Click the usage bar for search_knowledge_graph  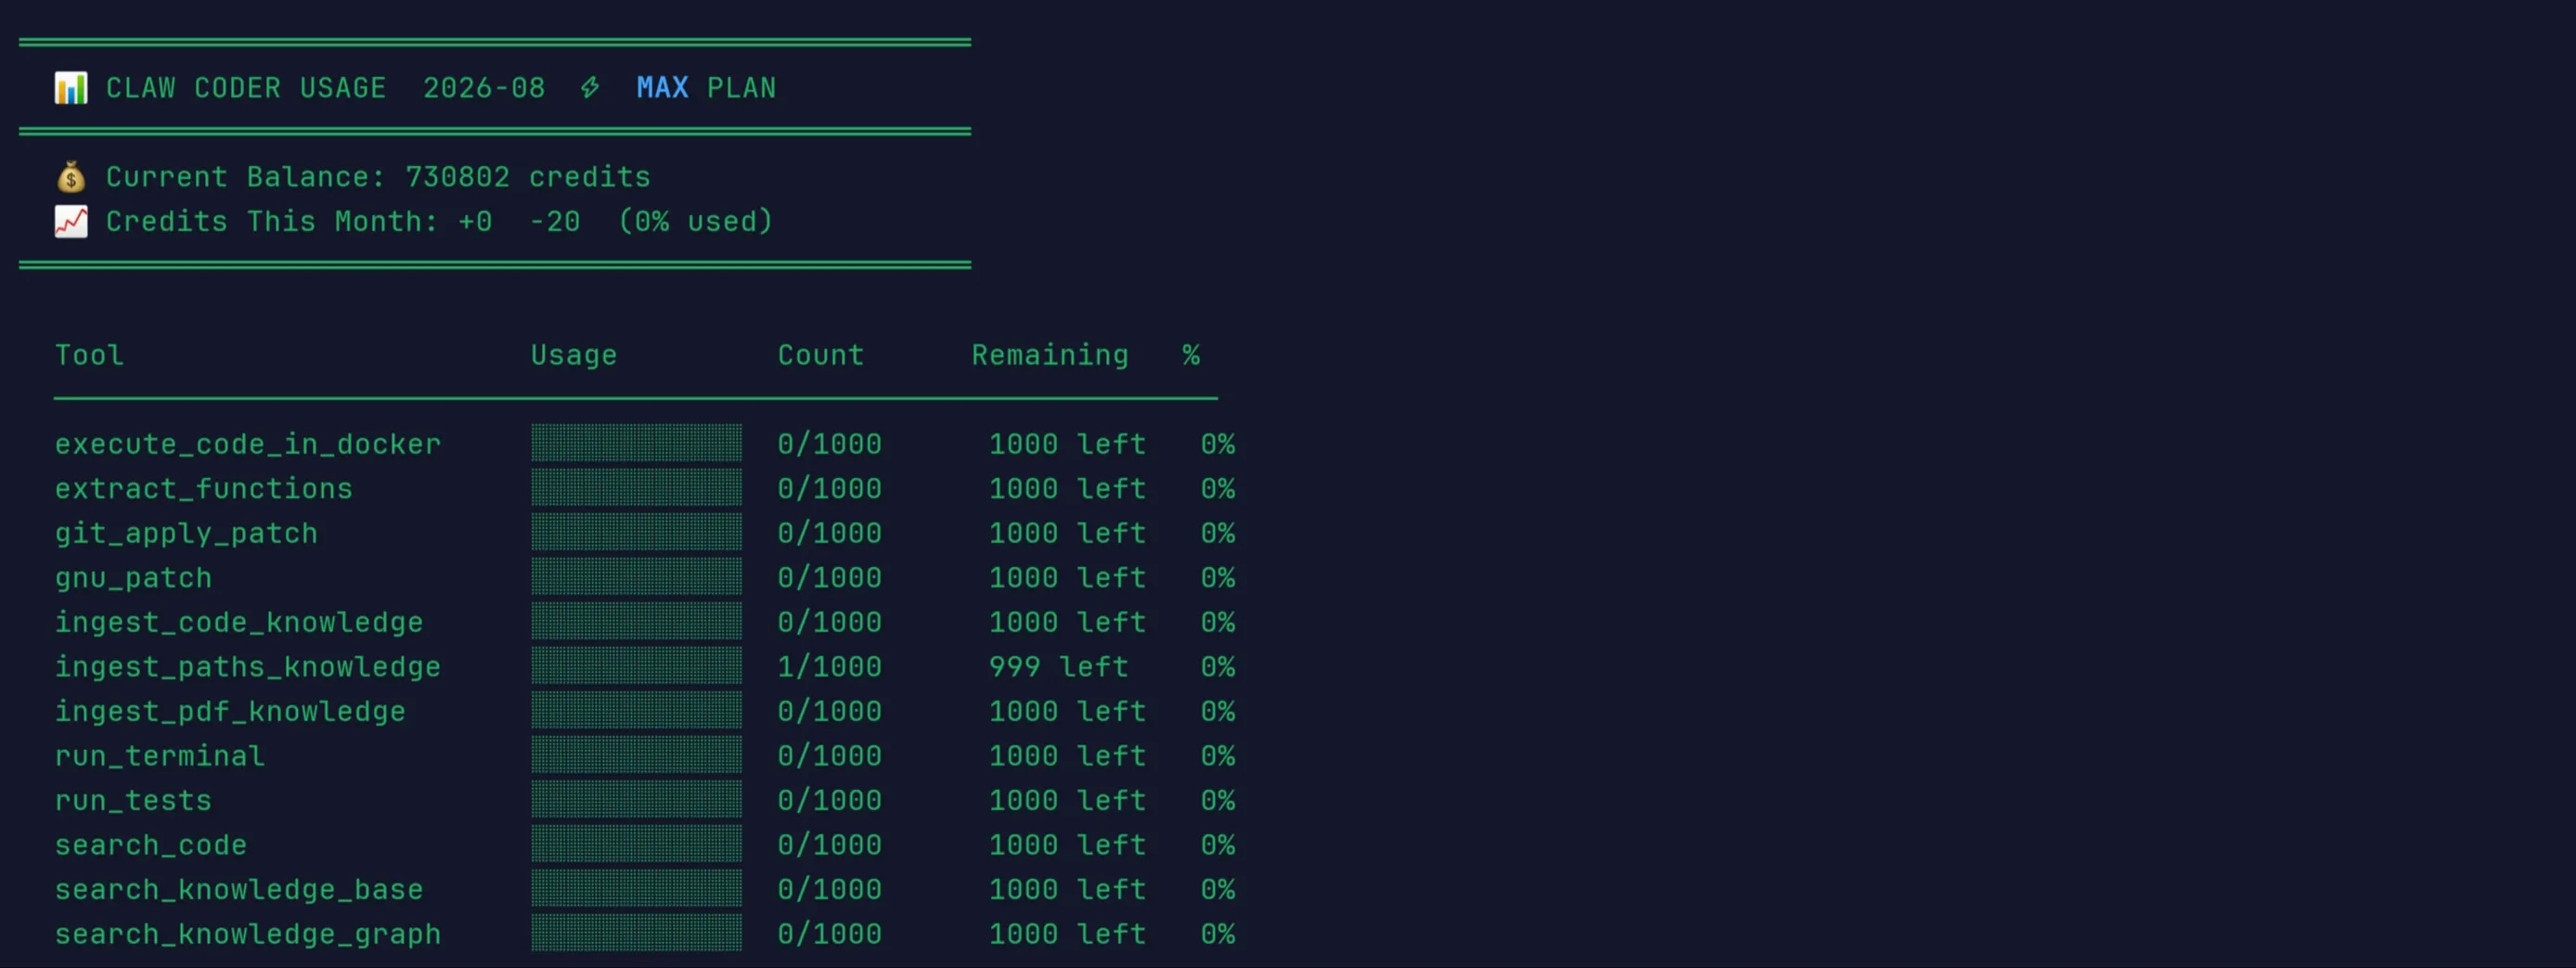tap(636, 933)
